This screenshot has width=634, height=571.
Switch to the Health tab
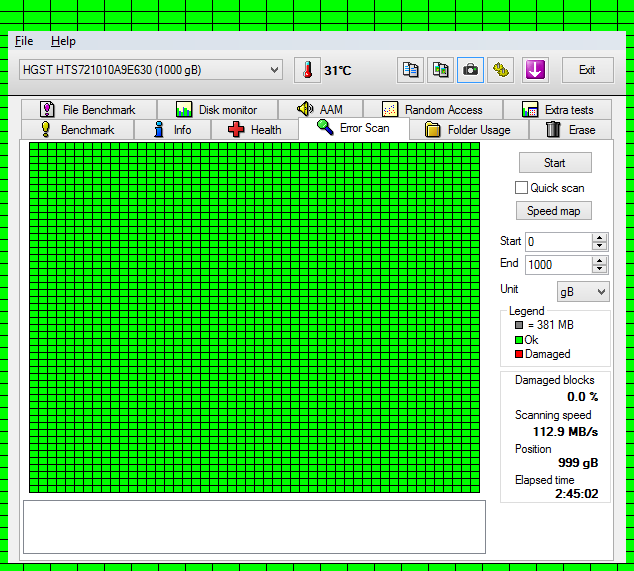click(x=255, y=130)
